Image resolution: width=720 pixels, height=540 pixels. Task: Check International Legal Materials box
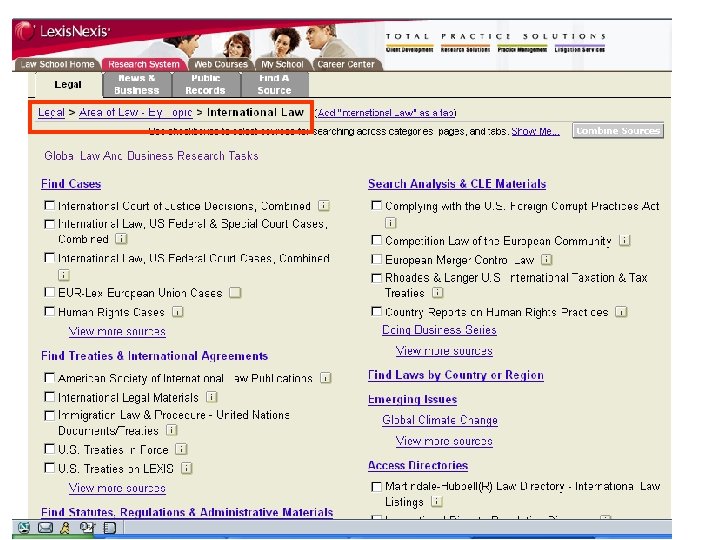point(49,396)
